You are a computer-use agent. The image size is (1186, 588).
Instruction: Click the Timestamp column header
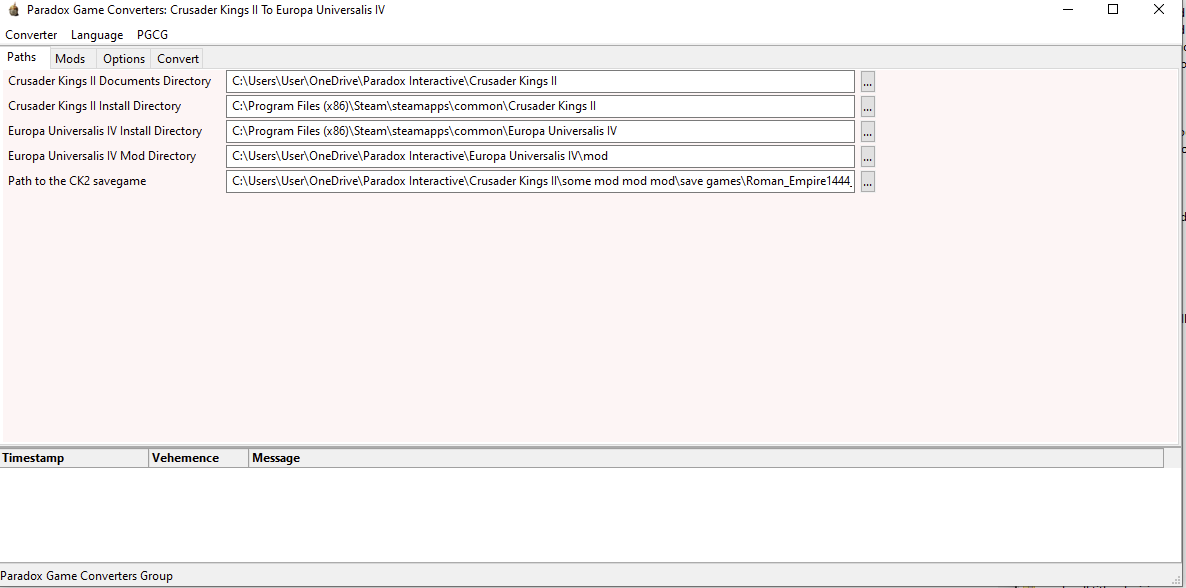click(x=74, y=458)
